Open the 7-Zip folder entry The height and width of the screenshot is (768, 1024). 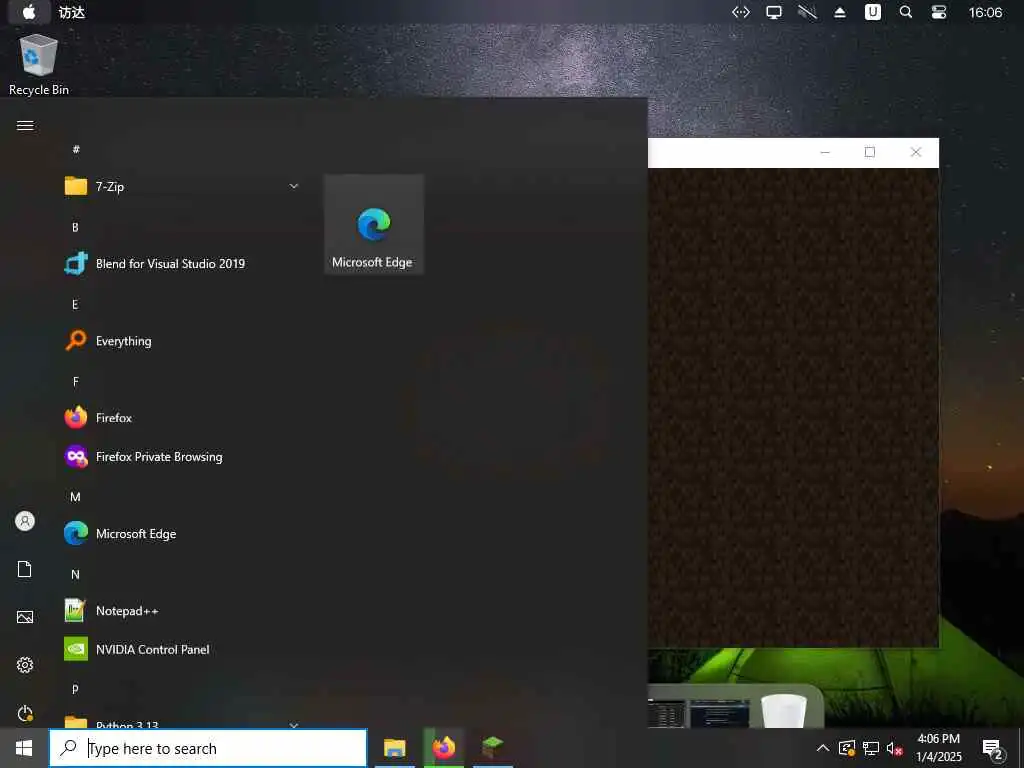coord(182,186)
